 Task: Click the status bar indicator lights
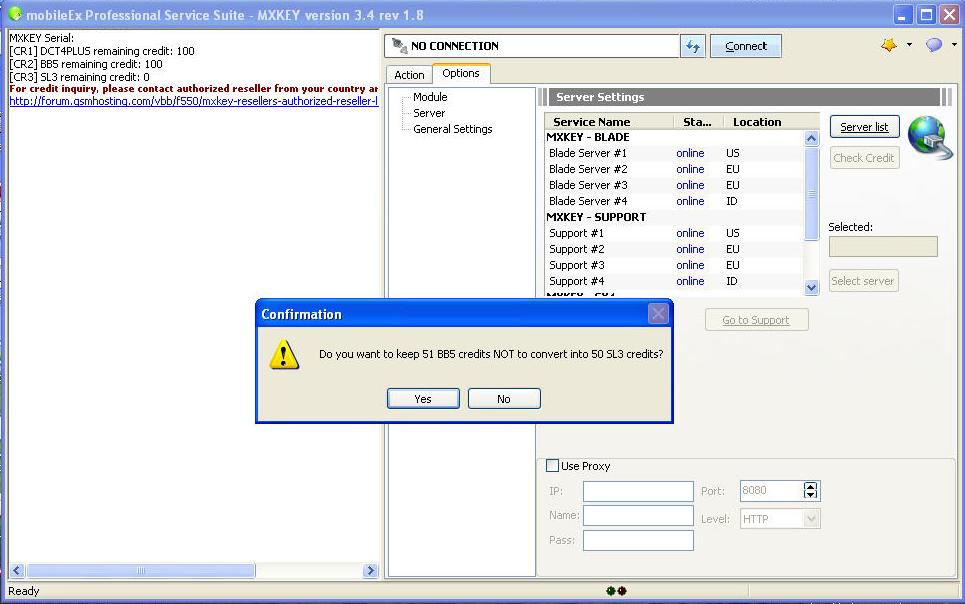tap(616, 591)
